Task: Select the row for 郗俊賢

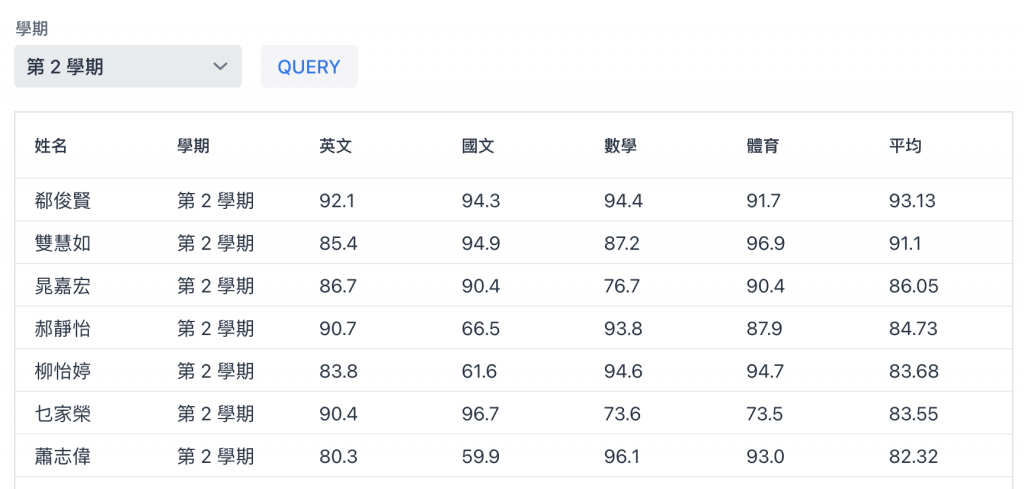Action: click(513, 200)
